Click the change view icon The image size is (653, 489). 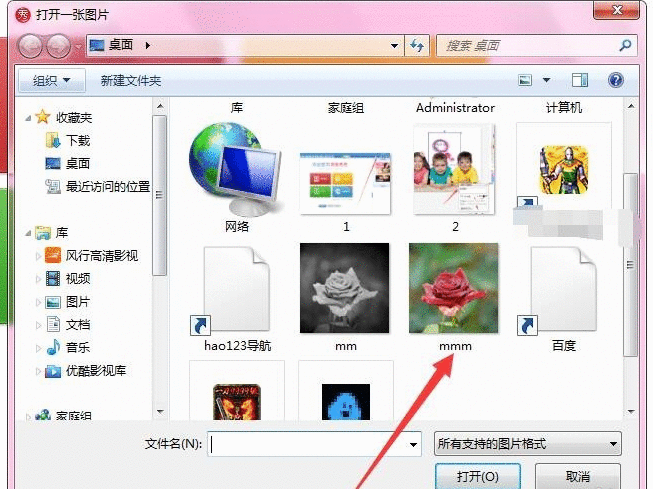pyautogui.click(x=525, y=80)
